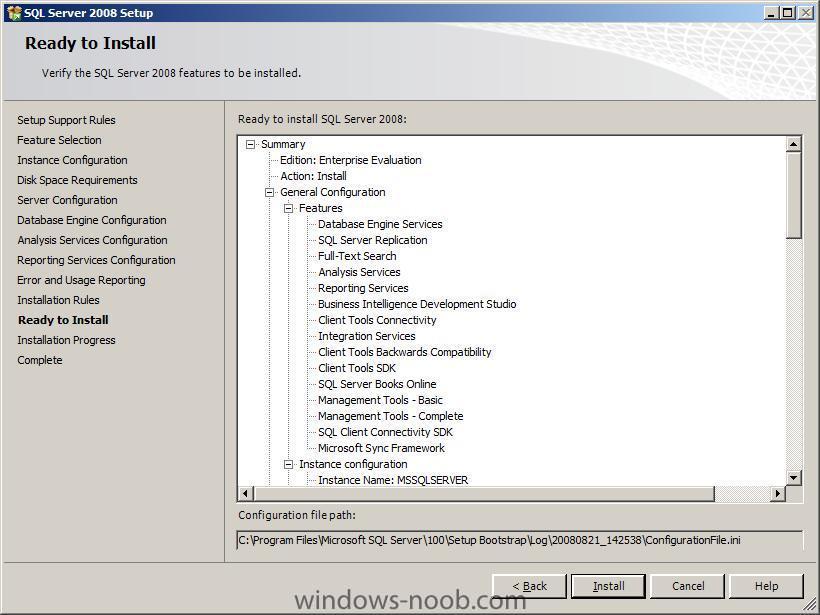
Task: Collapse the Summary tree node
Action: [250, 144]
